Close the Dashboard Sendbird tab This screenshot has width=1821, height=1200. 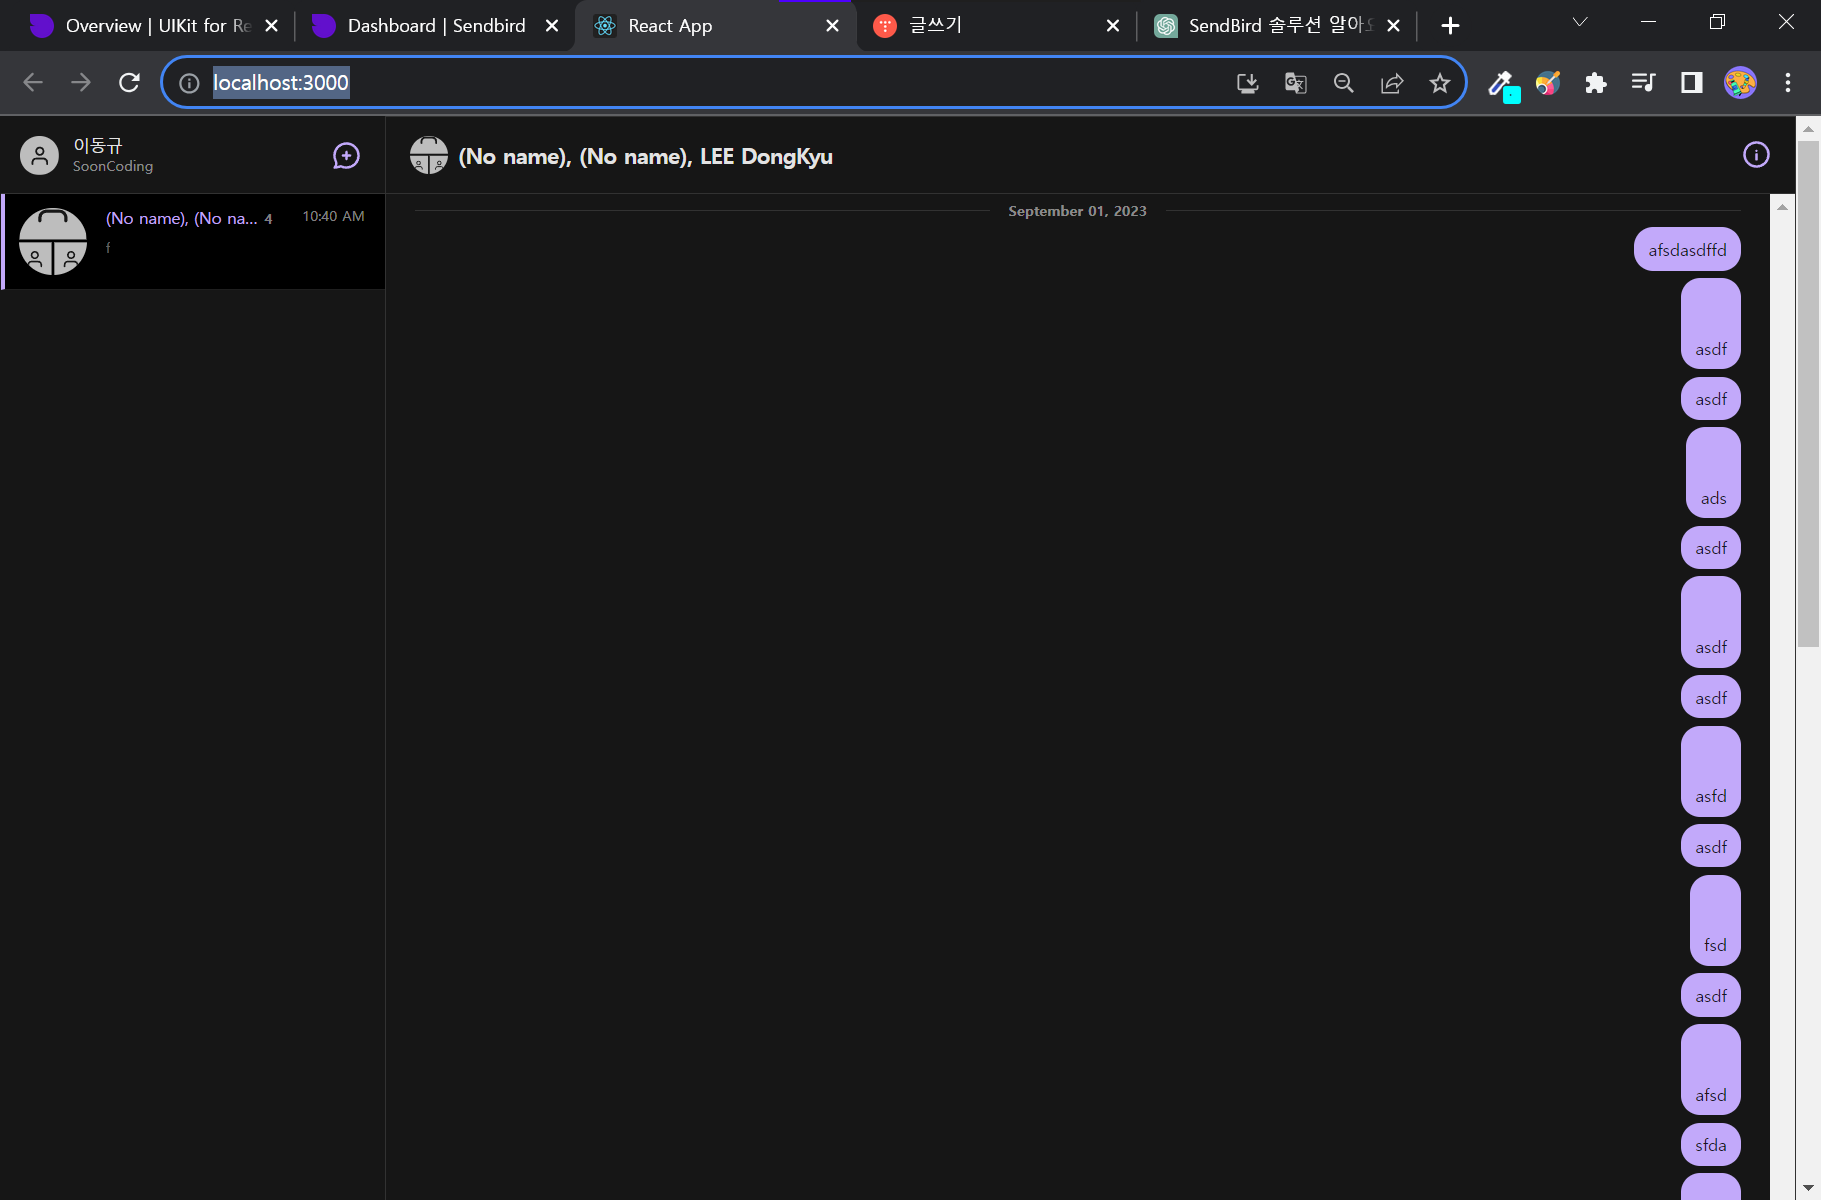point(552,26)
